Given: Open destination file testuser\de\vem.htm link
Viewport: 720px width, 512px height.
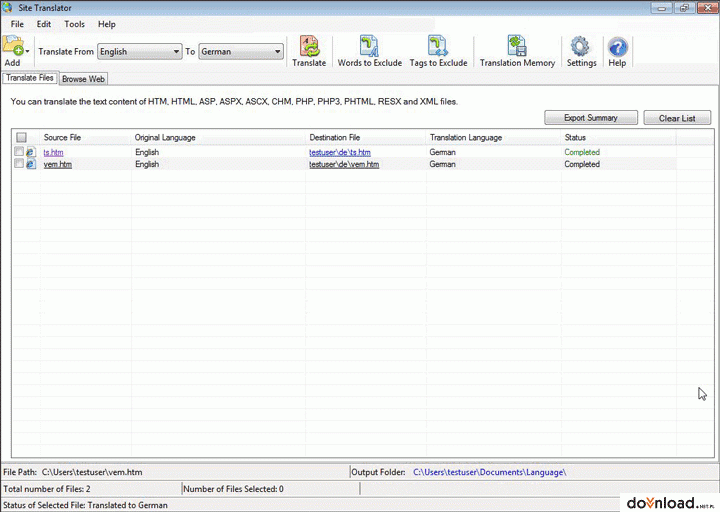Looking at the screenshot, I should click(x=344, y=164).
